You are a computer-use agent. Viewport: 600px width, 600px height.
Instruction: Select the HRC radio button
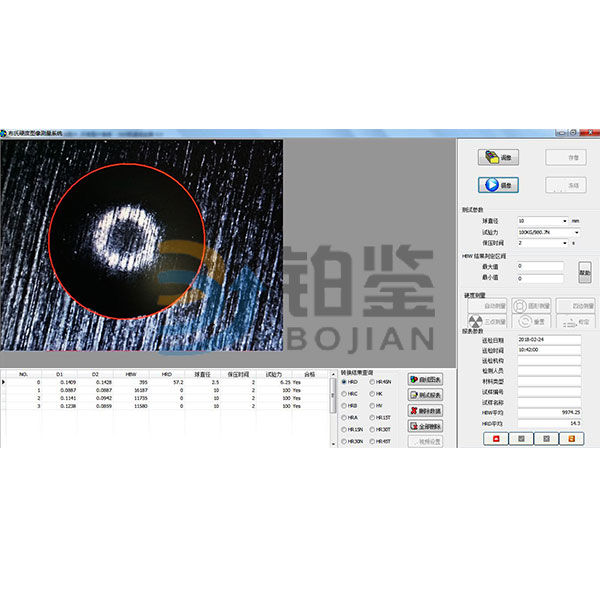click(x=346, y=394)
